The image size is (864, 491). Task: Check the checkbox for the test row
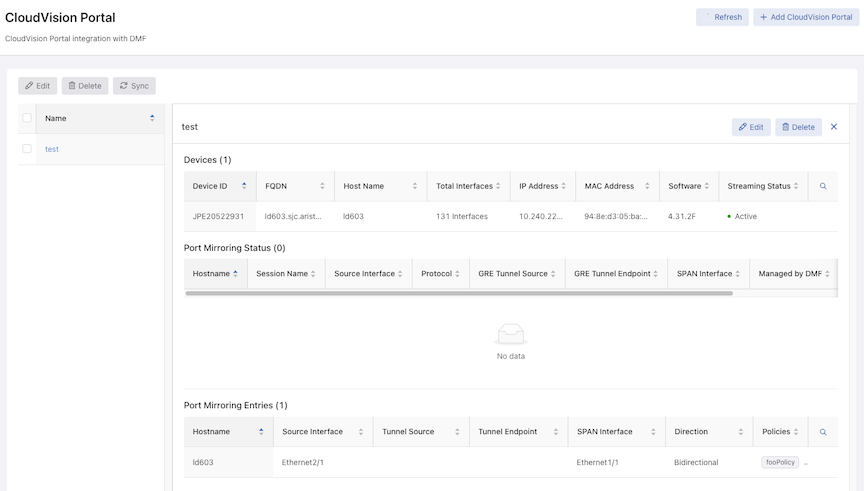[x=27, y=149]
